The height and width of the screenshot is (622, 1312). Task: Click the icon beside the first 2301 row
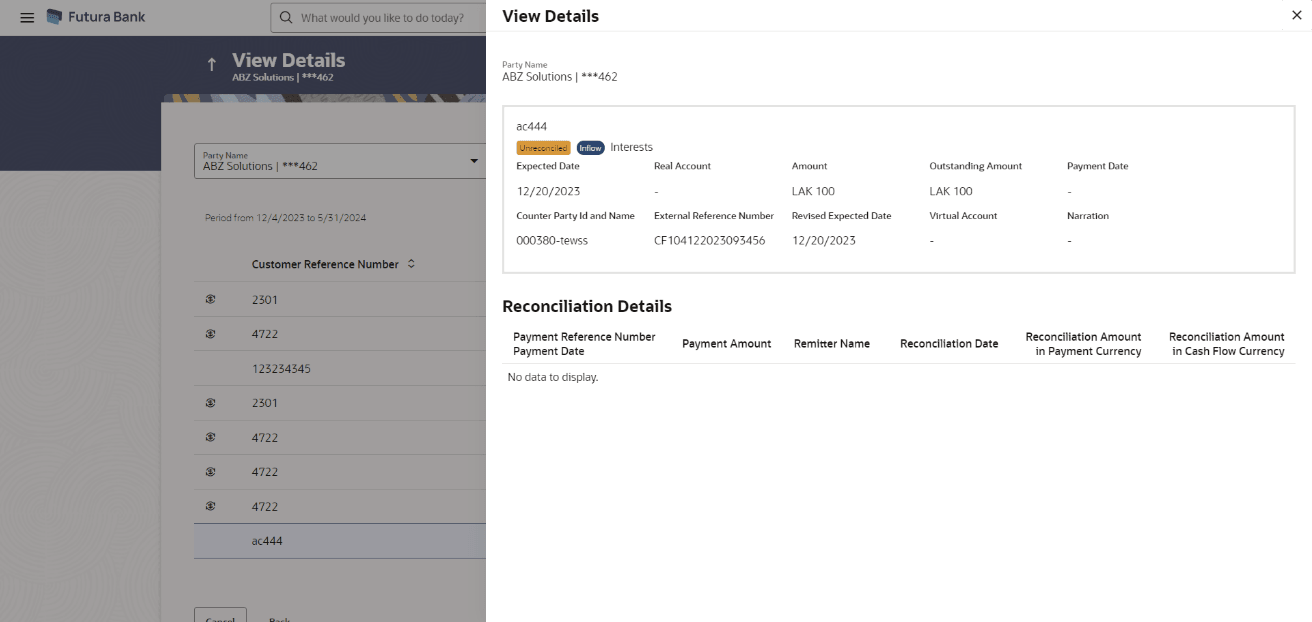tap(210, 300)
